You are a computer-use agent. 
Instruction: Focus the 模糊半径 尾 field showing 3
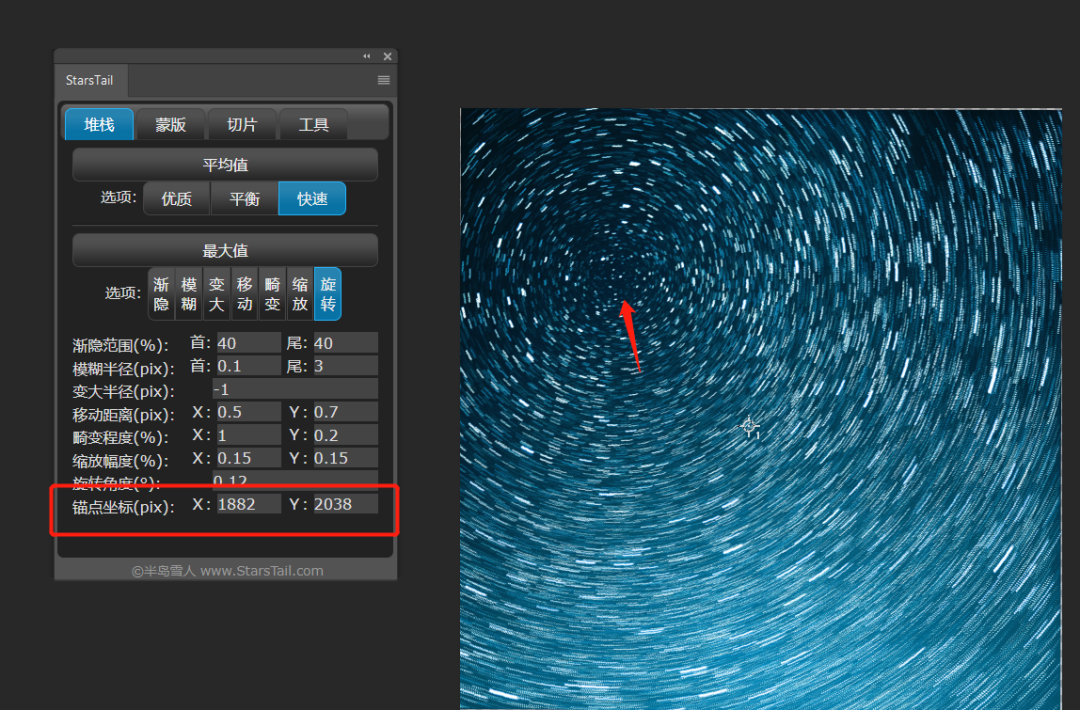pyautogui.click(x=346, y=366)
